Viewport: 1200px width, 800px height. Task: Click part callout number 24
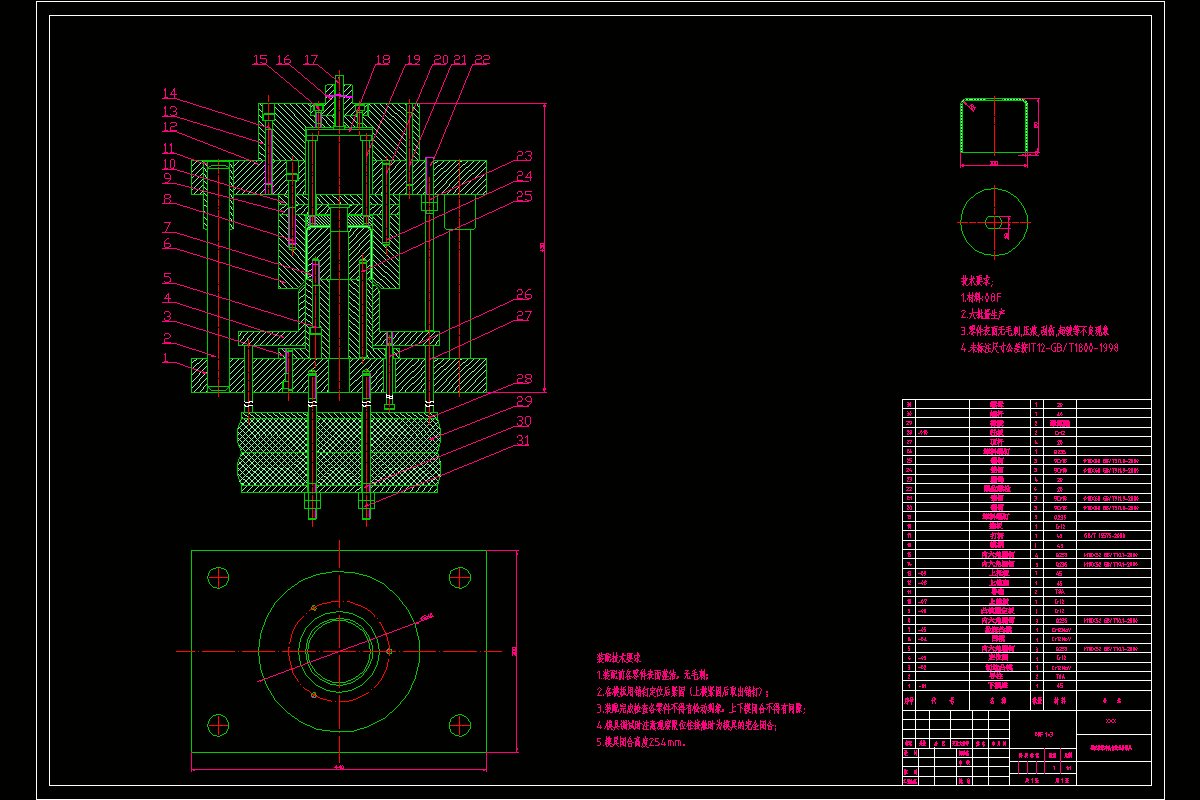[524, 176]
